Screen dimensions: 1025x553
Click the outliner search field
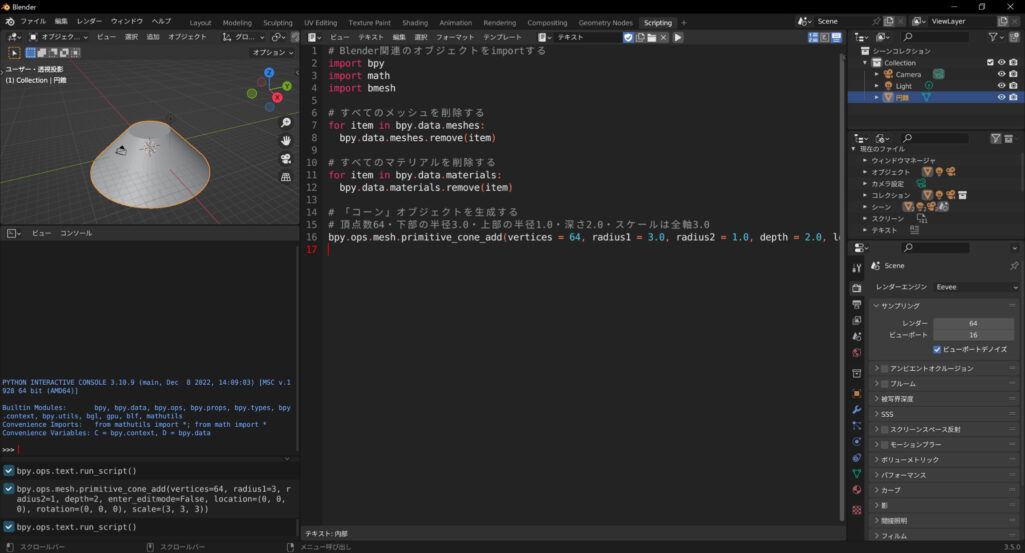[933, 37]
